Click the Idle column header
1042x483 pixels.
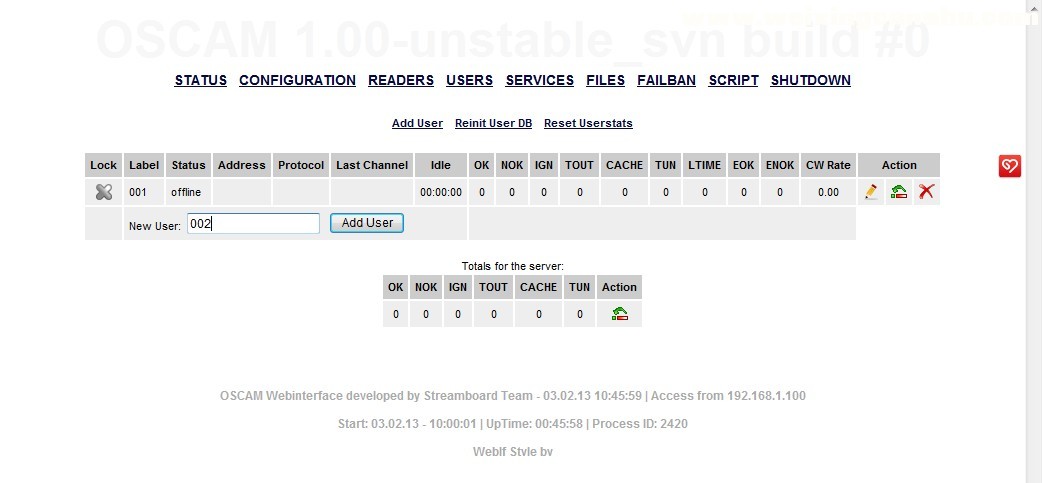point(441,165)
